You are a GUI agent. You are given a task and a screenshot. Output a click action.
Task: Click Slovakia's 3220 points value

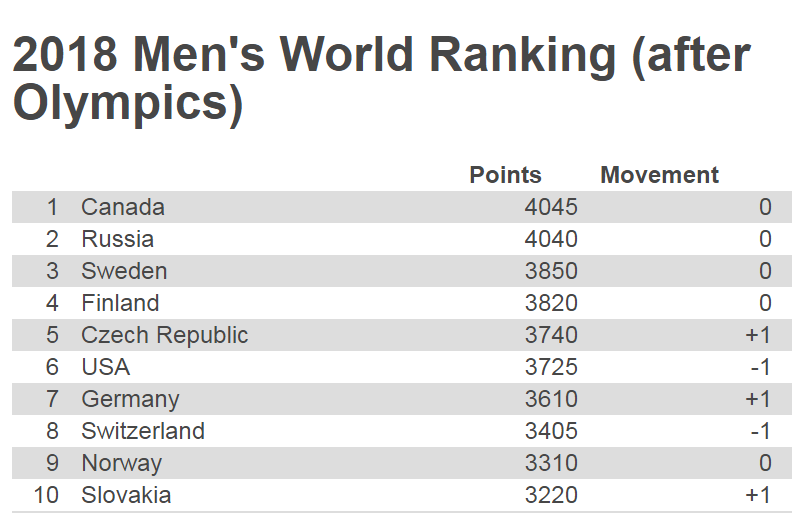tap(551, 495)
